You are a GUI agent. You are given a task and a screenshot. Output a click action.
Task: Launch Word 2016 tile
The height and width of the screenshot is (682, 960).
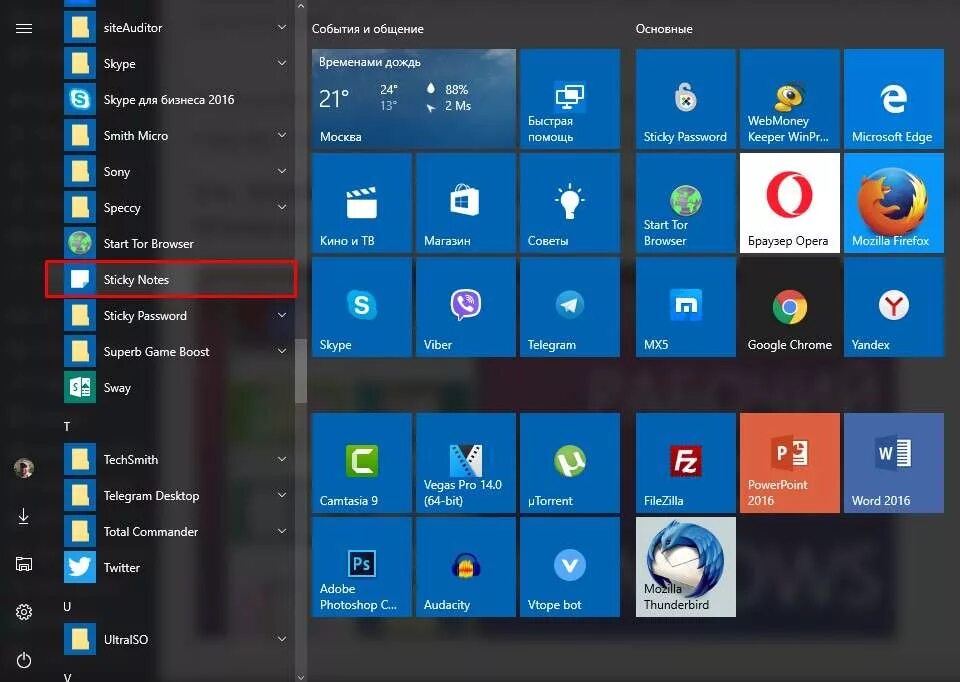(x=894, y=463)
